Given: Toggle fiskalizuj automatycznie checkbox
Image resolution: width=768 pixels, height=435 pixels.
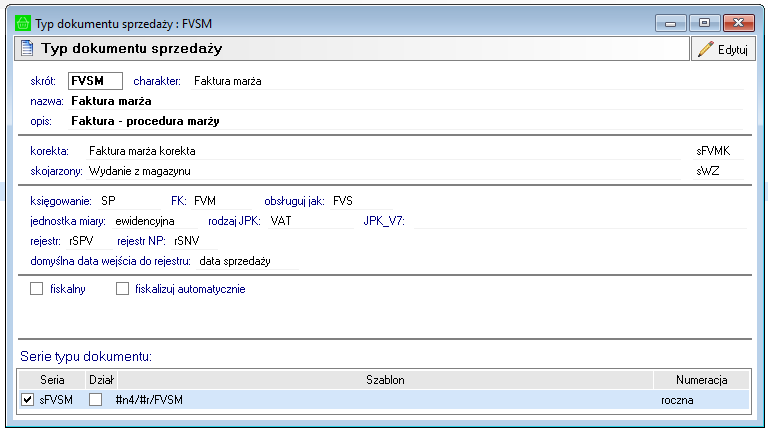Looking at the screenshot, I should (x=123, y=289).
